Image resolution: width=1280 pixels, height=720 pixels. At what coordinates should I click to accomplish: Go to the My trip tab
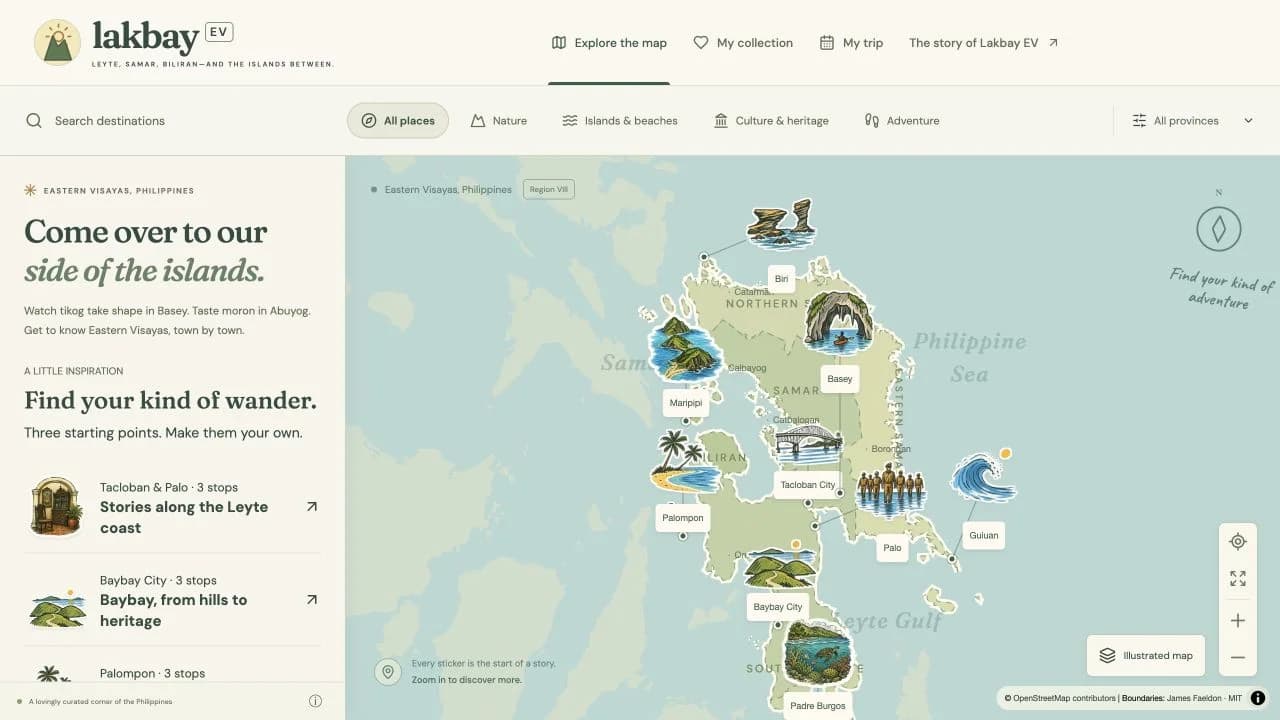click(x=851, y=43)
